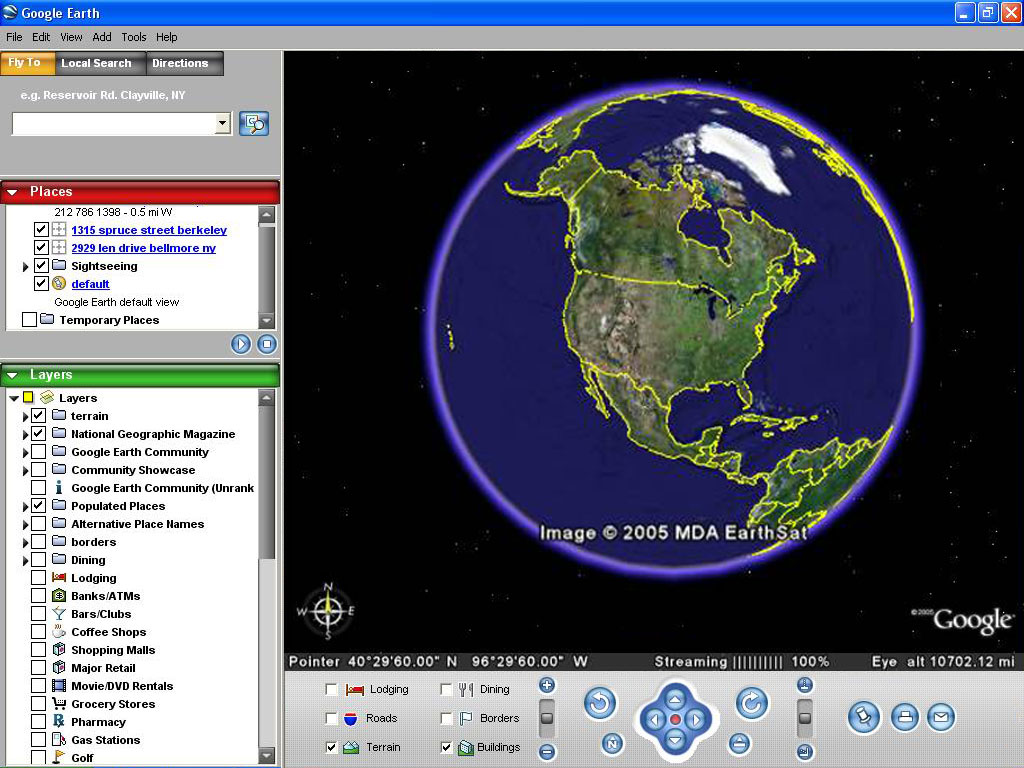1024x768 pixels.
Task: Click the compass rose on the globe view
Action: coord(328,611)
